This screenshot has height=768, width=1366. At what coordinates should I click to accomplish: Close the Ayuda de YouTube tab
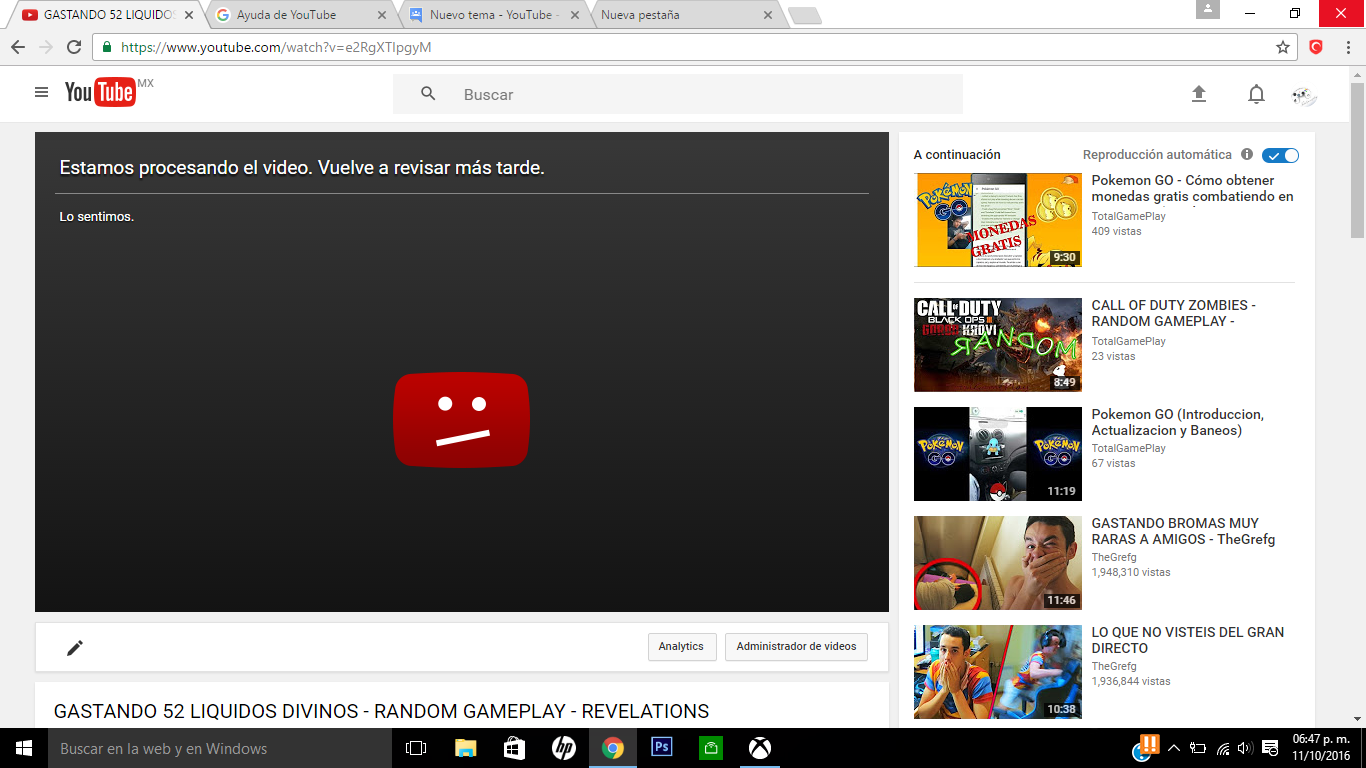[381, 15]
